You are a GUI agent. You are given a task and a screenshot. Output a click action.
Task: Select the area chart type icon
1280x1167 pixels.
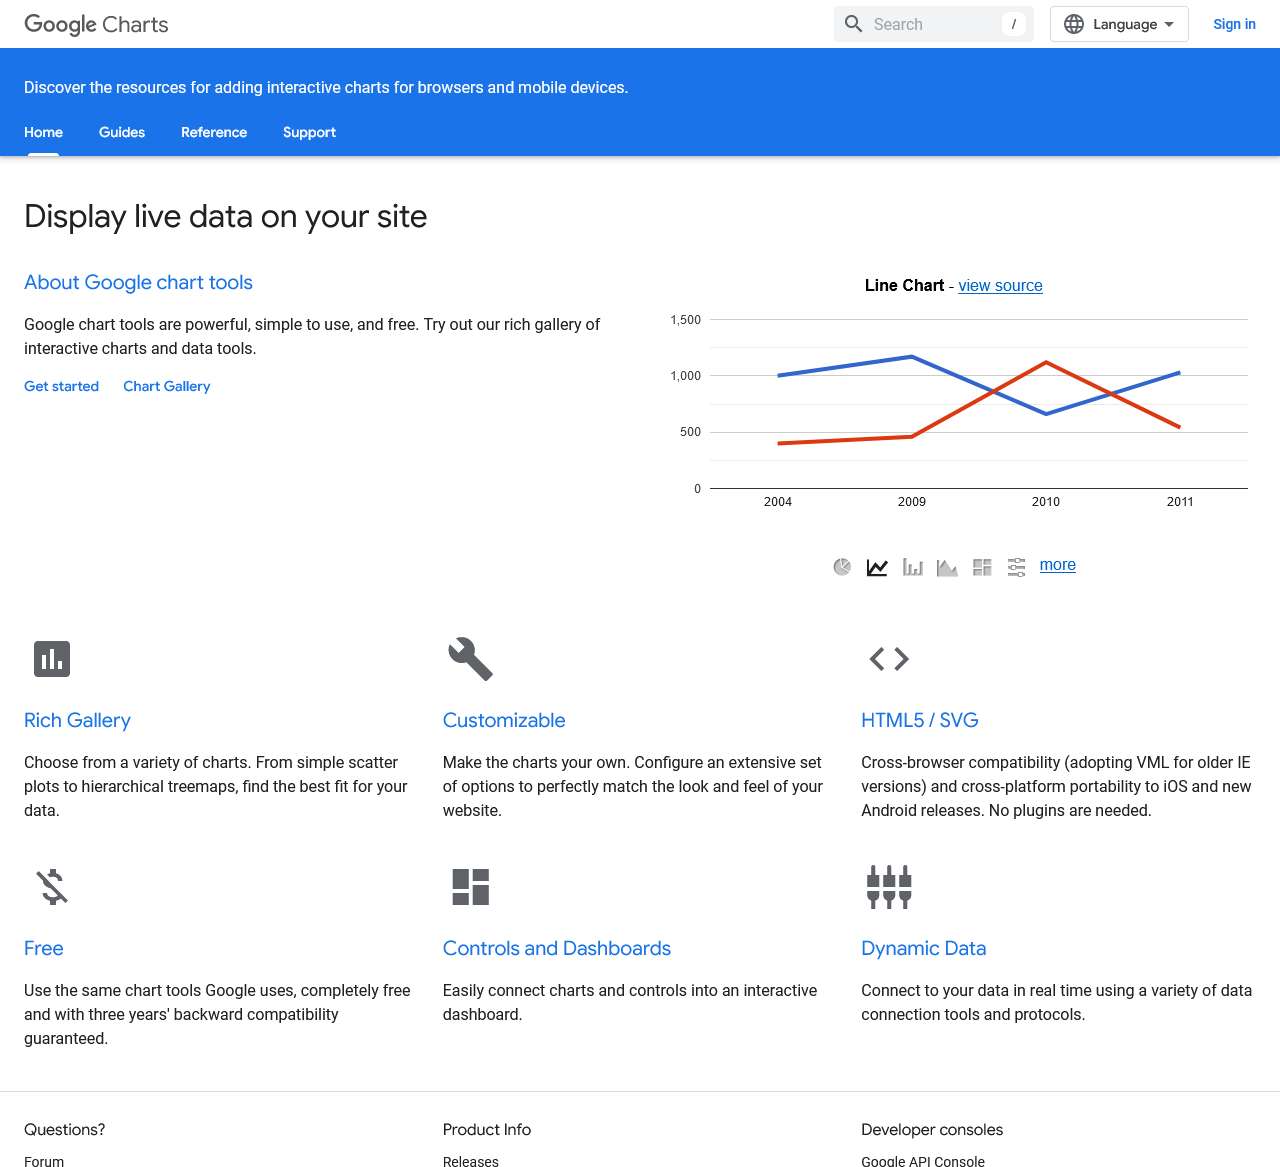click(947, 567)
